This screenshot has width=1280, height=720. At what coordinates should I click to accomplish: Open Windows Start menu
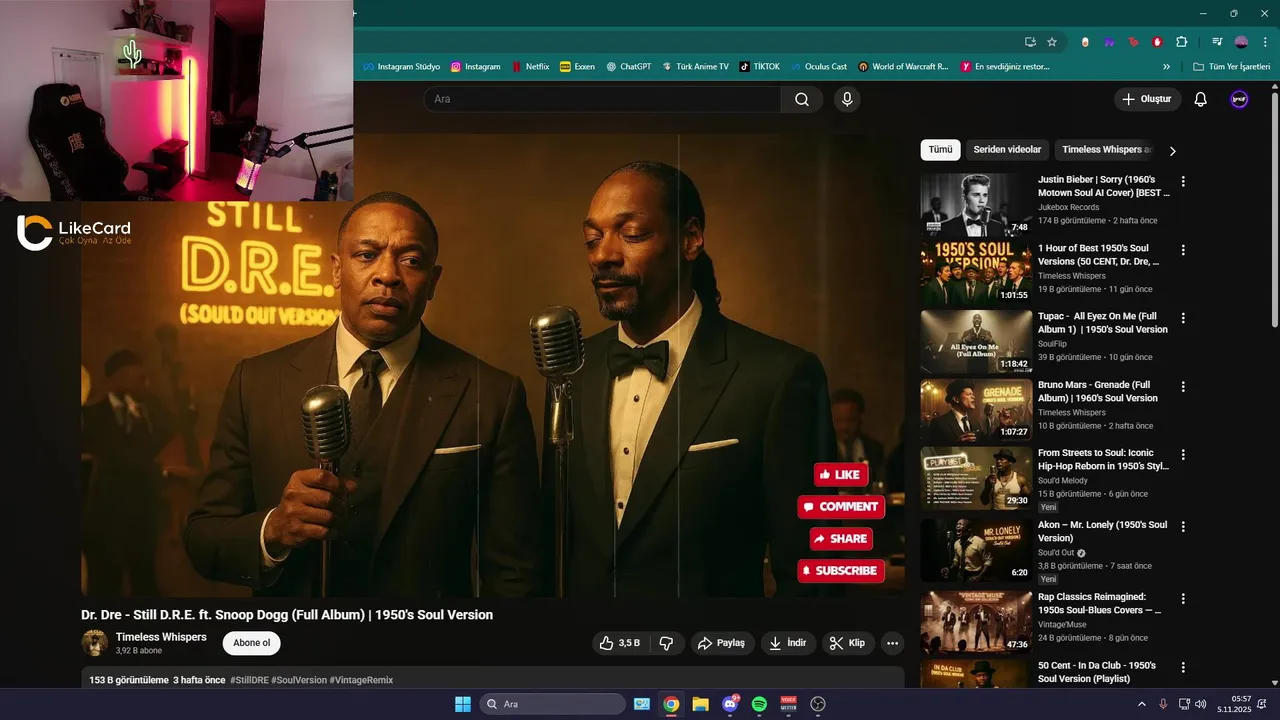pyautogui.click(x=463, y=704)
